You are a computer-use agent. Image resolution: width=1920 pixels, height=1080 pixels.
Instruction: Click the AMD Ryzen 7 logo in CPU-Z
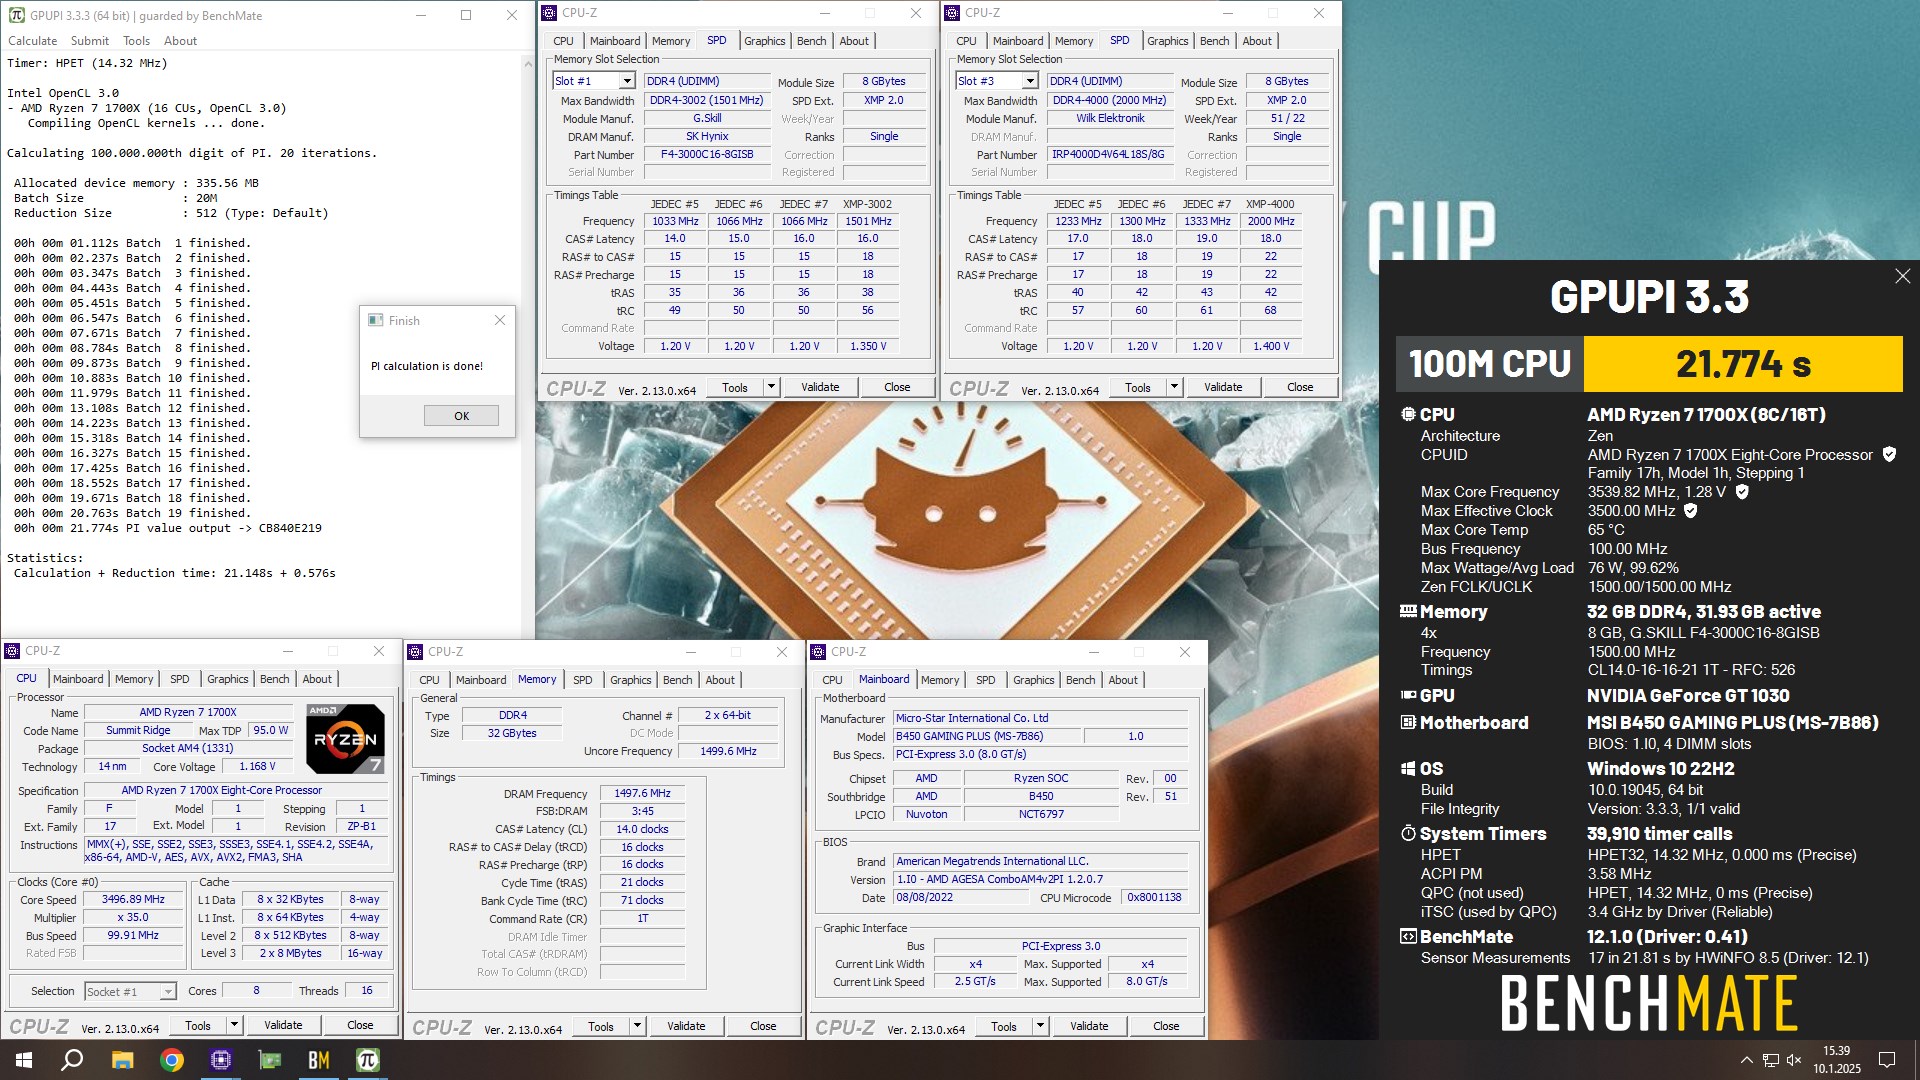click(x=345, y=739)
